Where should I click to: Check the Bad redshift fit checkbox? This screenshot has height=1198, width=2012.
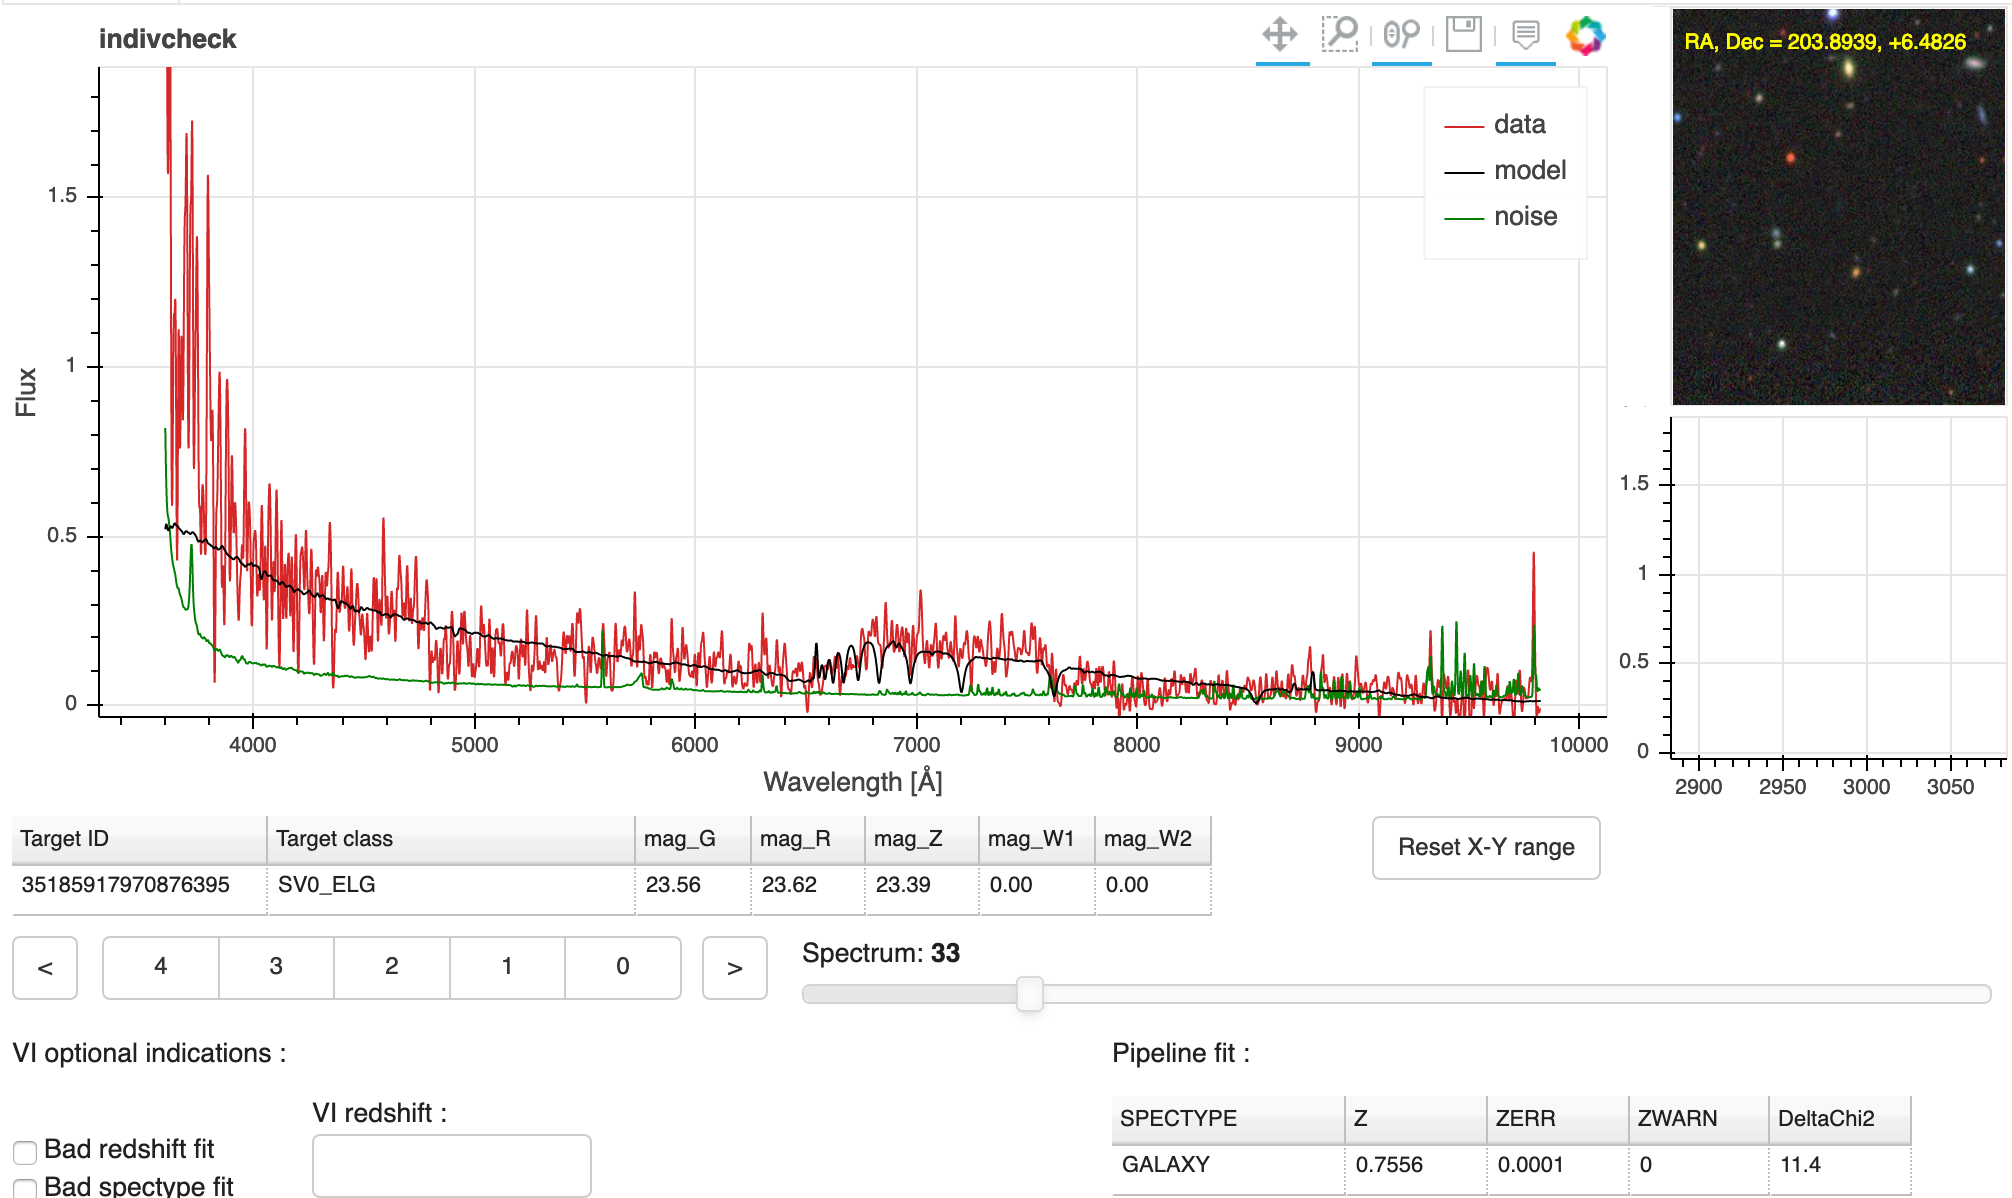pos(27,1150)
